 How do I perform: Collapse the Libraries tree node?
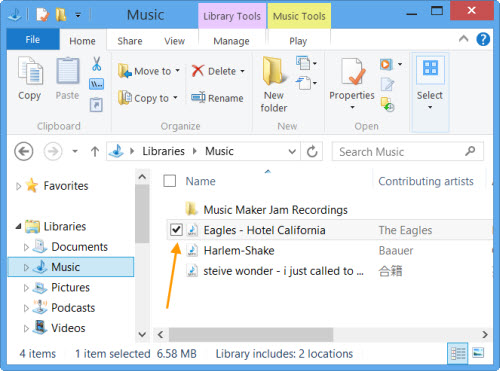[18, 227]
